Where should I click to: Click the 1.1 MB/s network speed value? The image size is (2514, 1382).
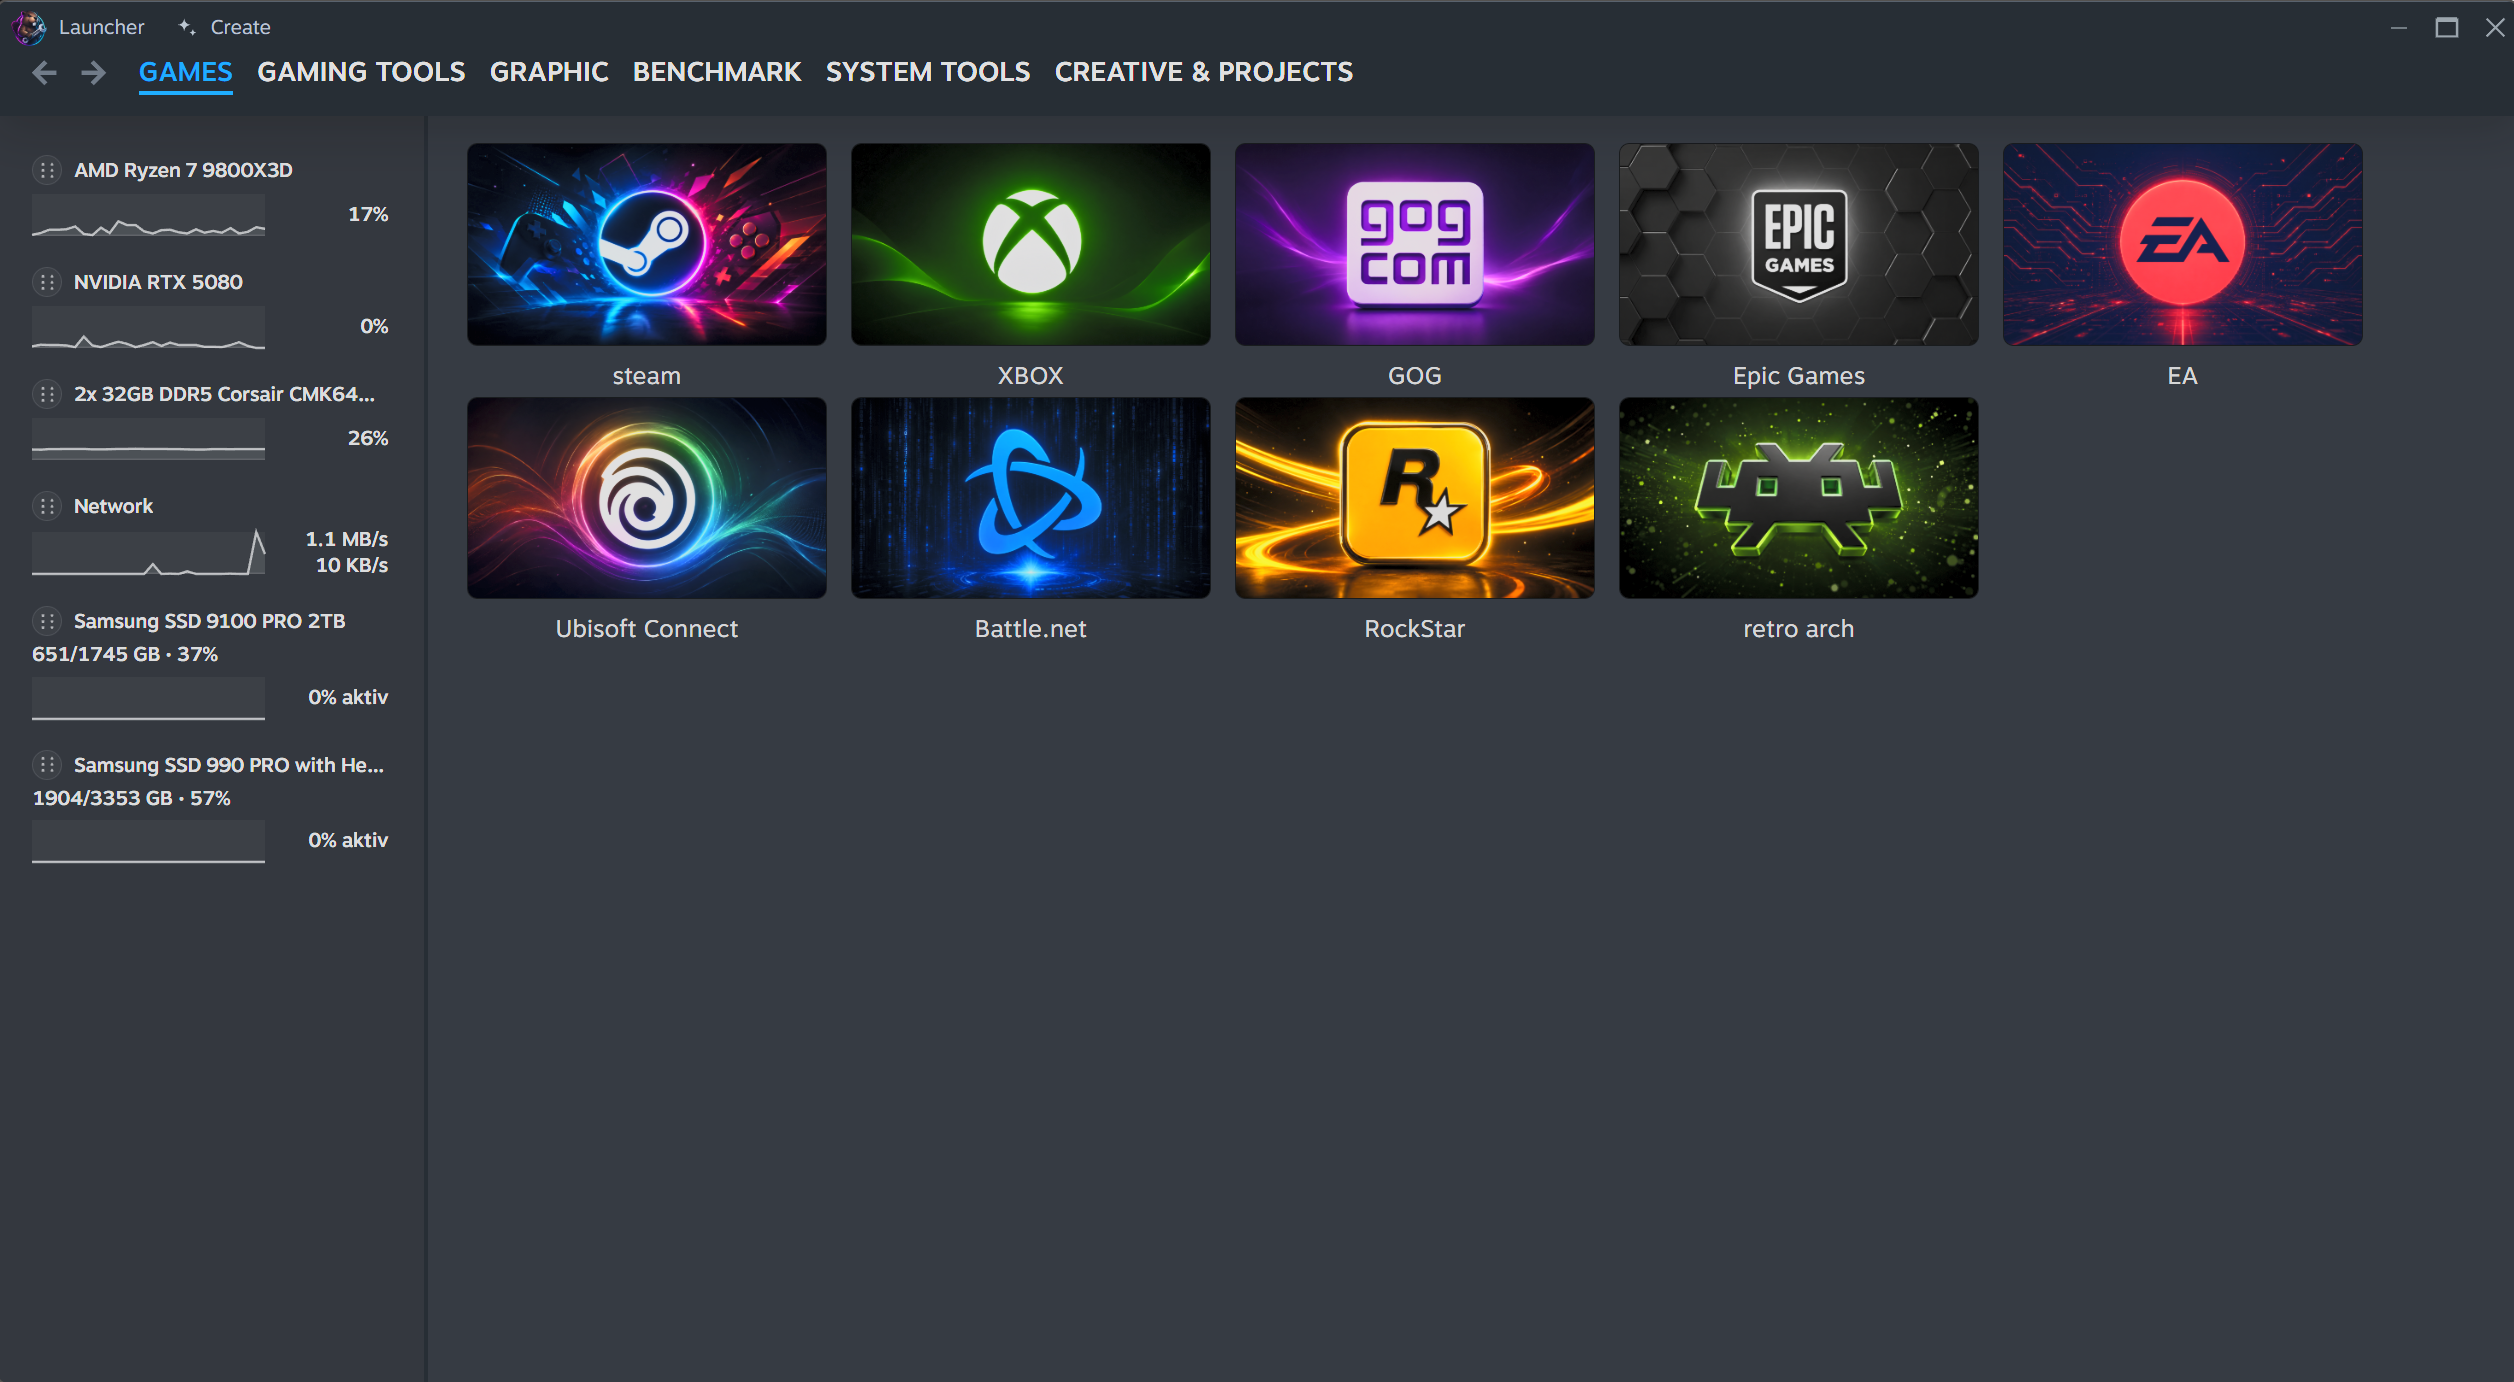[x=347, y=539]
